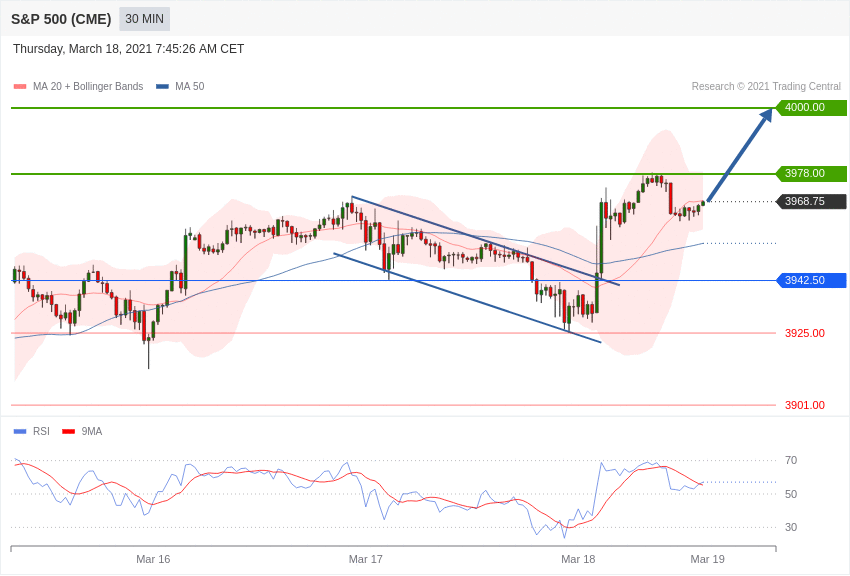Image resolution: width=850 pixels, height=576 pixels.
Task: Click the S&P 500 (CME) title
Action: click(x=61, y=19)
